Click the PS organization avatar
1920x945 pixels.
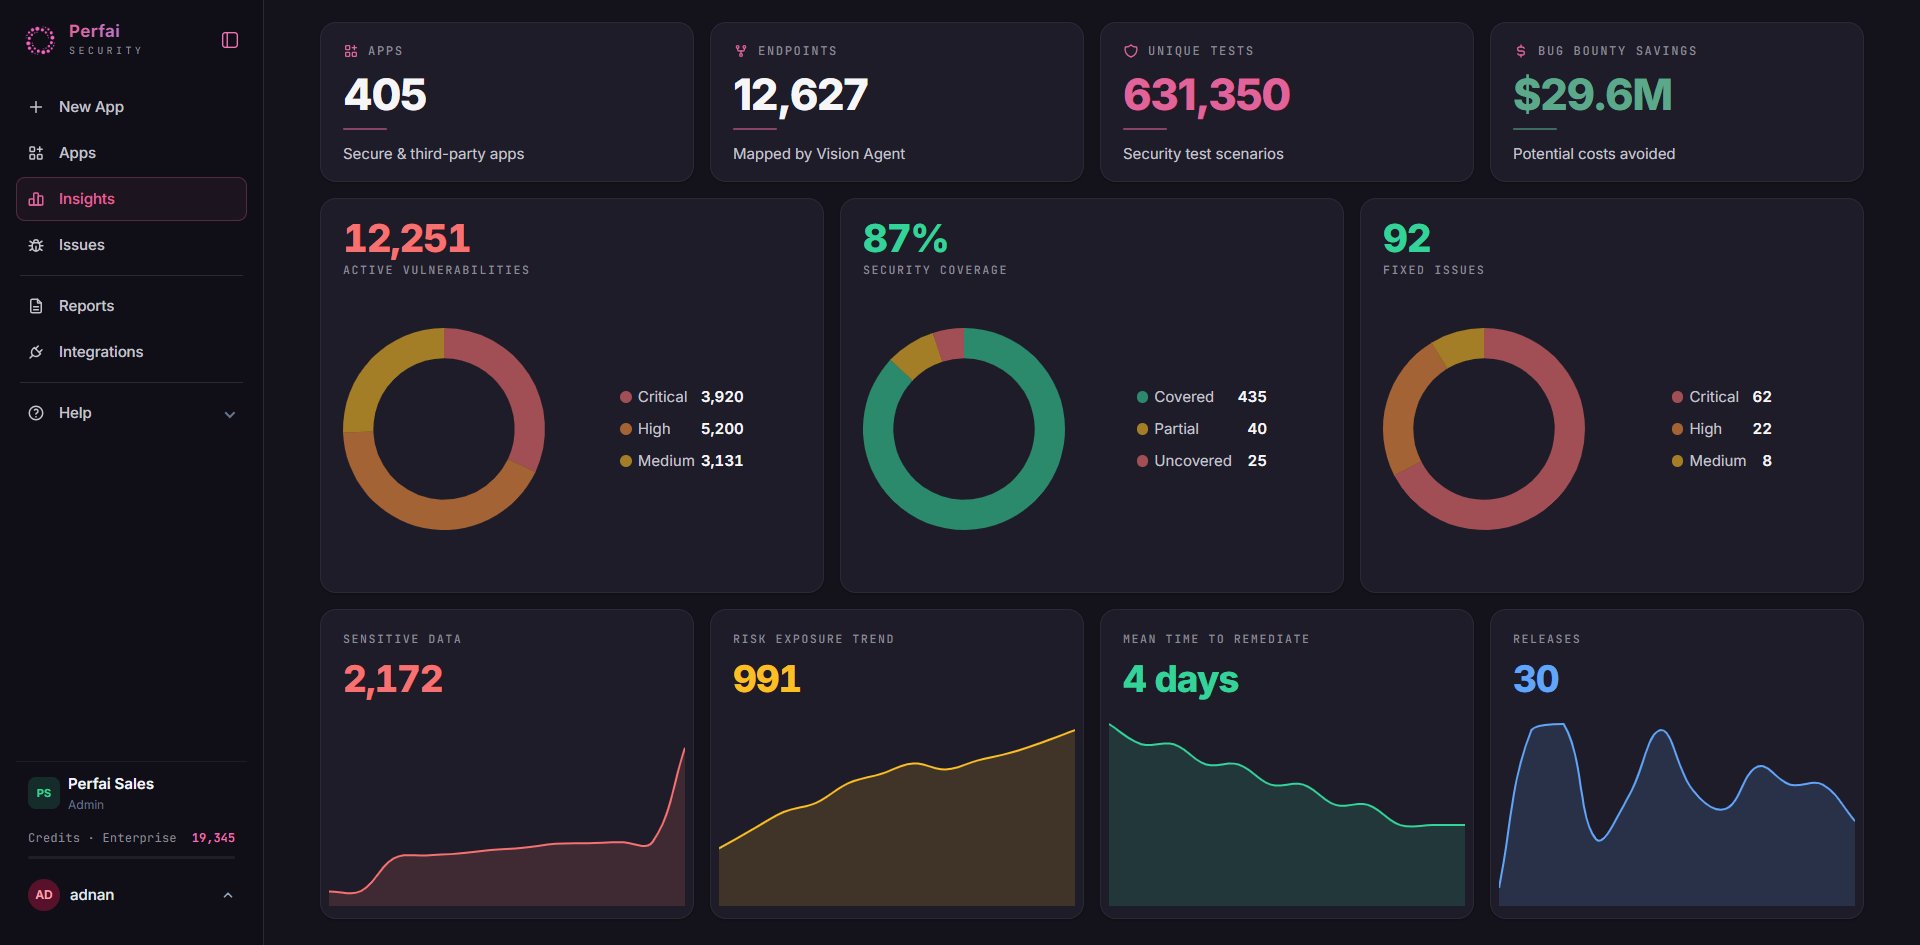point(44,793)
